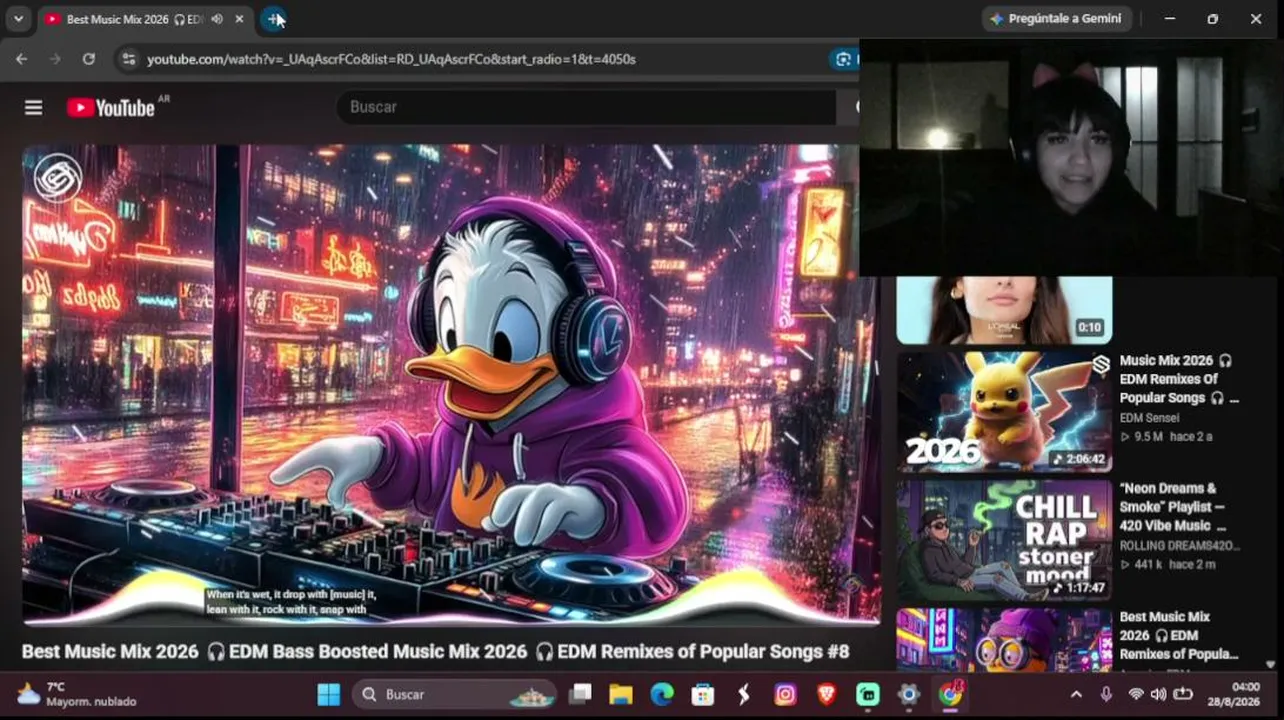
Task: Visit the ROLLING DREAMS420 channel
Action: point(1180,546)
